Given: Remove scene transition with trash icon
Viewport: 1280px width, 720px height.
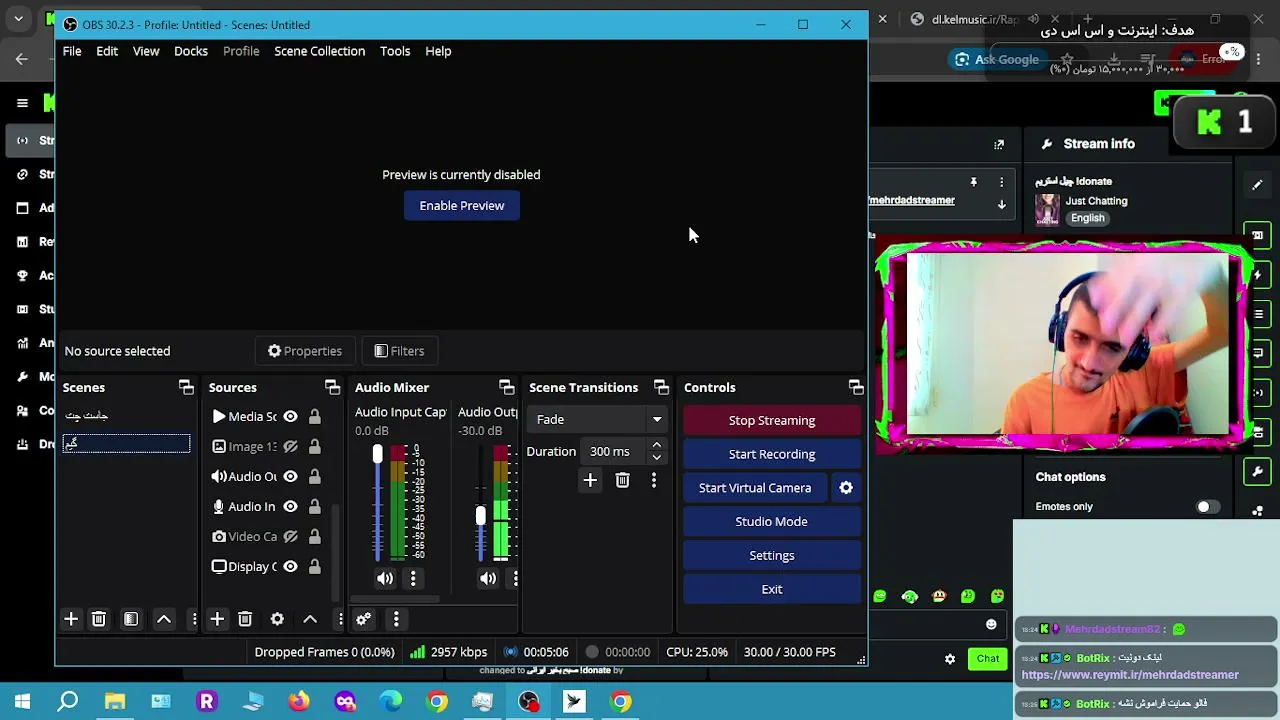Looking at the screenshot, I should pos(622,481).
